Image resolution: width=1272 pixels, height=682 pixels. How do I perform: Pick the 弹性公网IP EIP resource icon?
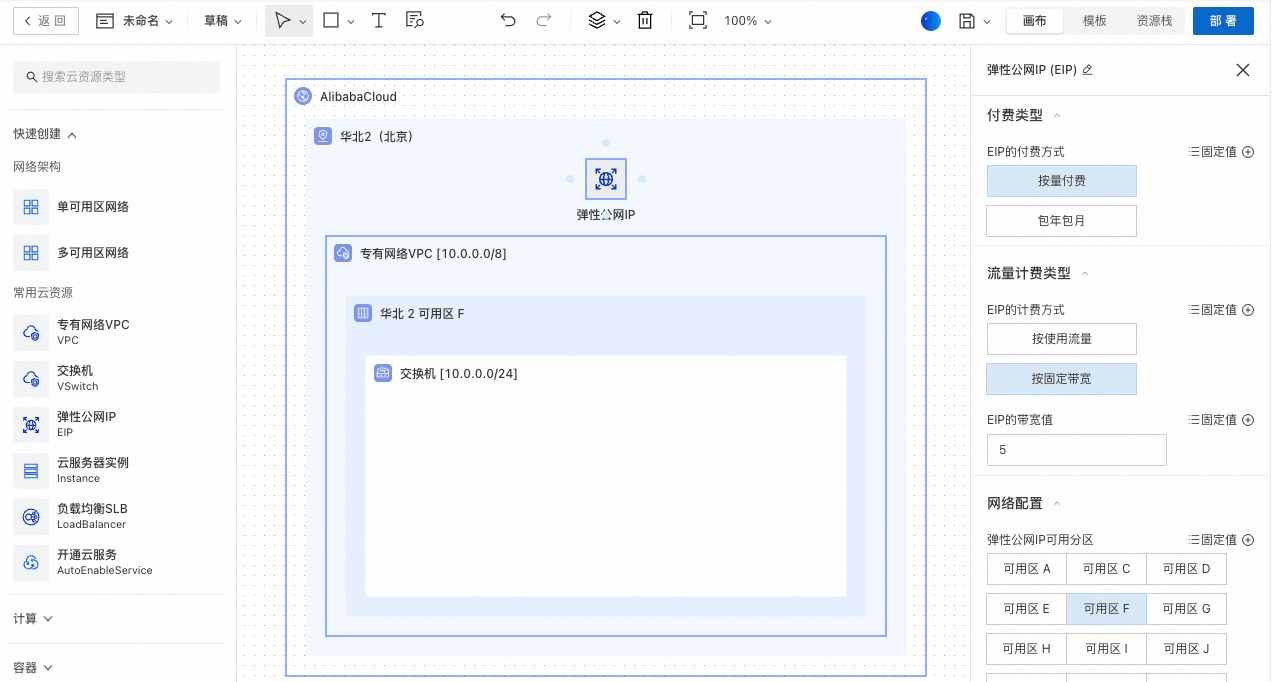click(31, 424)
